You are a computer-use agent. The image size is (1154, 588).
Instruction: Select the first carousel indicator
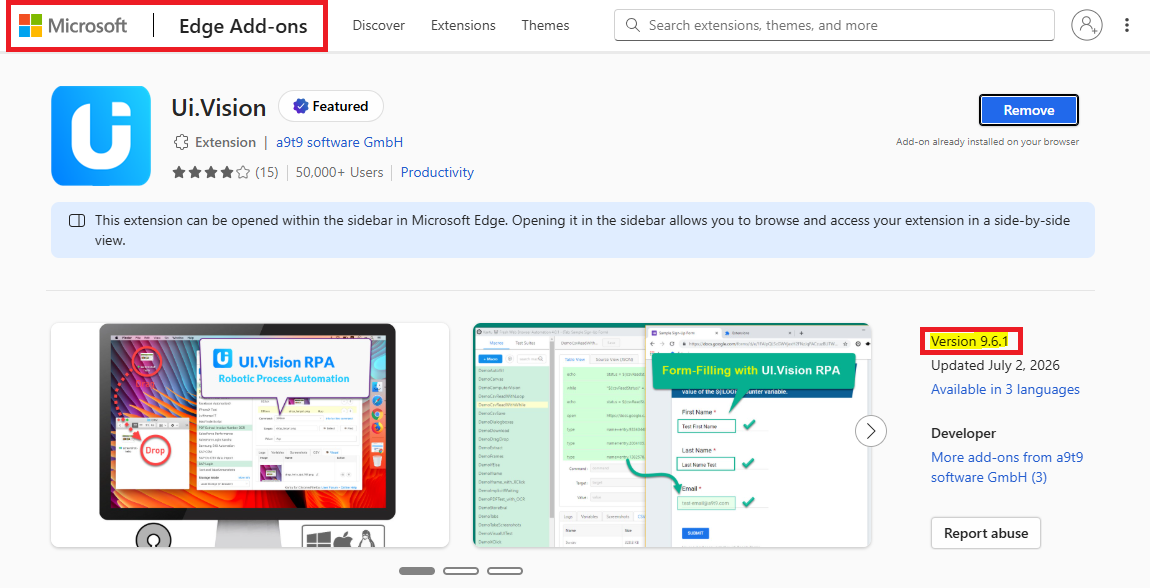pyautogui.click(x=417, y=571)
